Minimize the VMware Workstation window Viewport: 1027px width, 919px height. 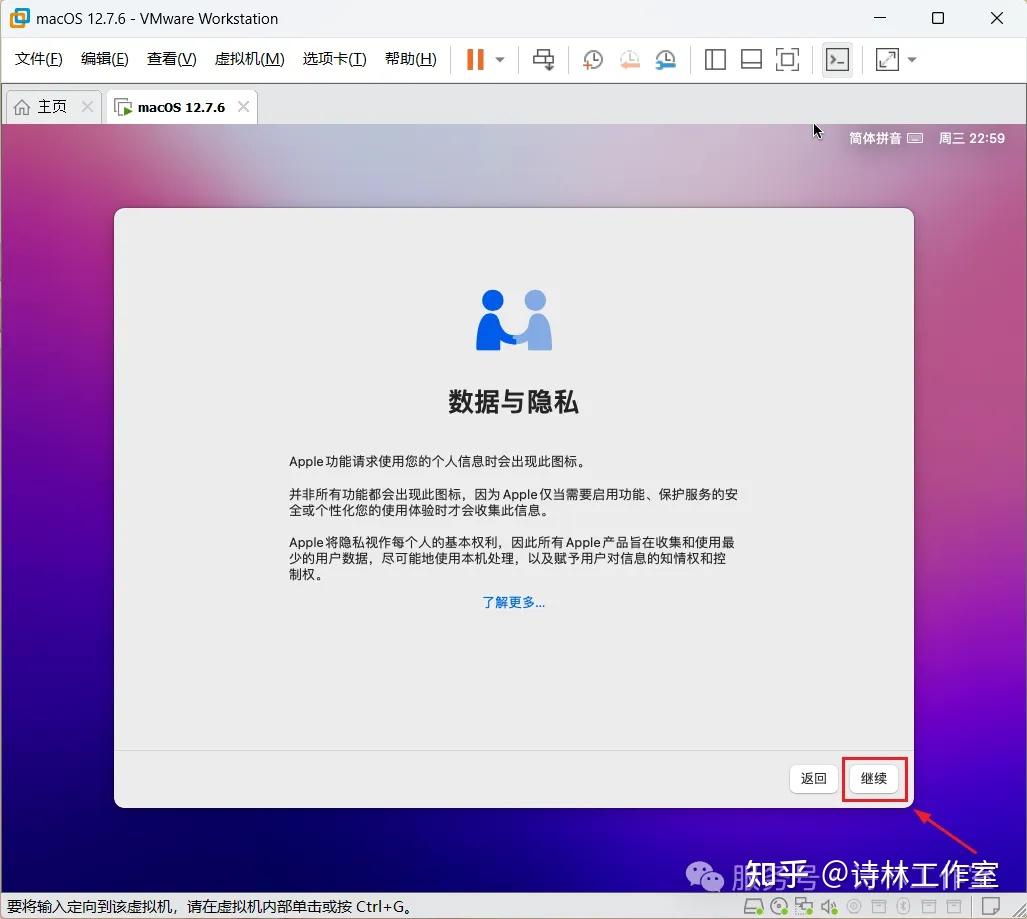(880, 18)
